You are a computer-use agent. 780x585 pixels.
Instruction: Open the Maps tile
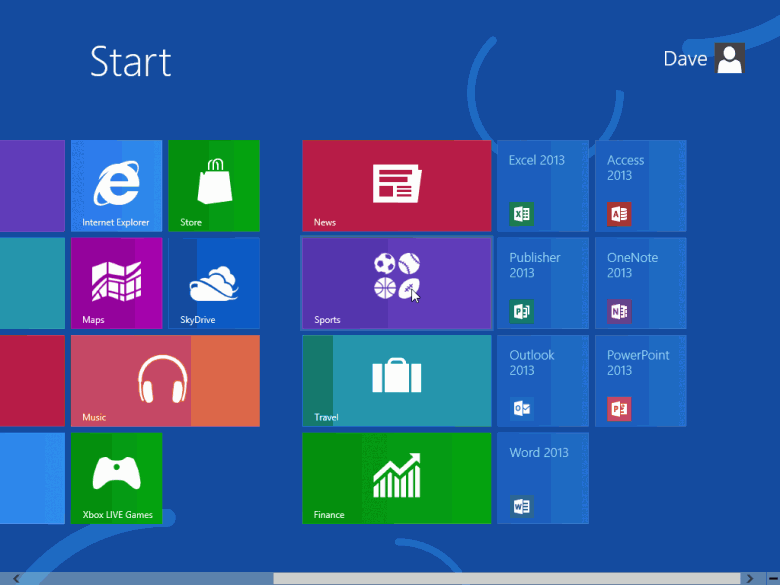pyautogui.click(x=116, y=283)
